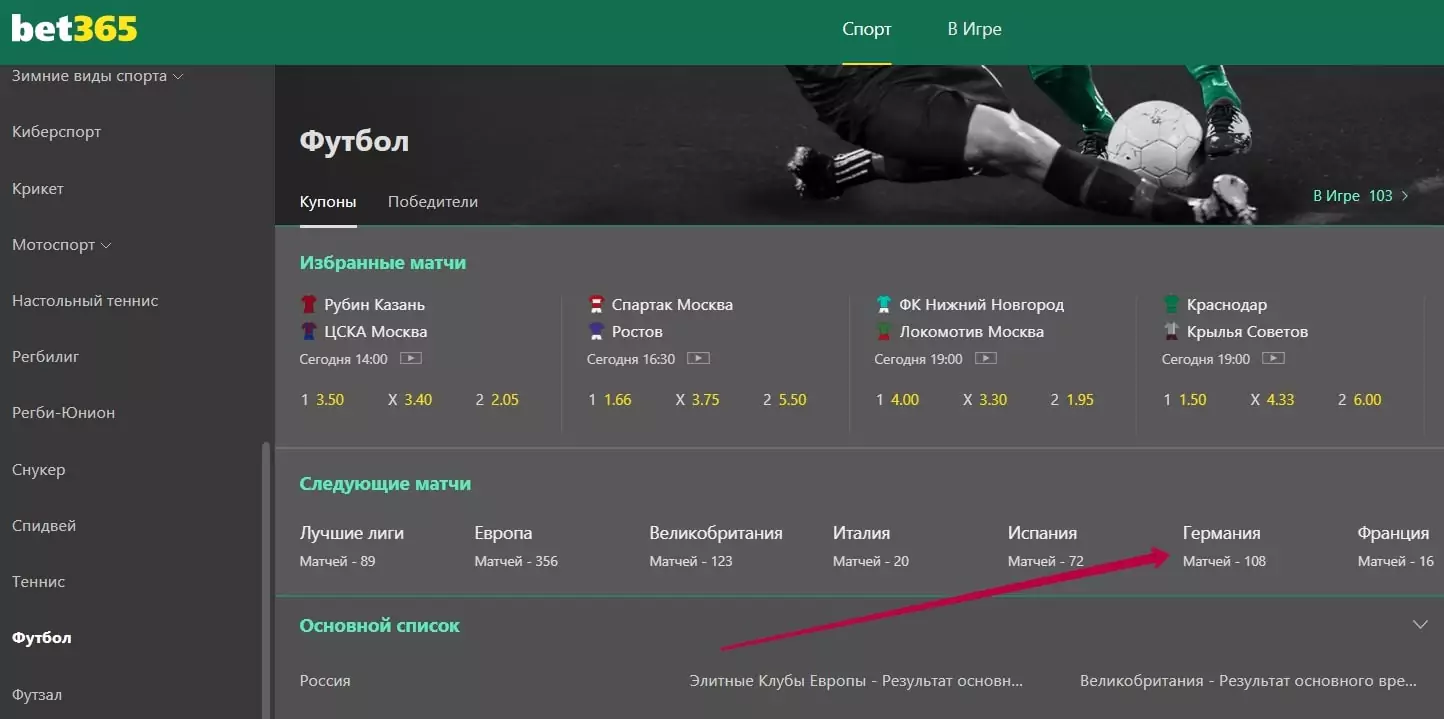The height and width of the screenshot is (719, 1444).
Task: Click the Рубин Казань red jersey icon
Action: click(x=308, y=304)
